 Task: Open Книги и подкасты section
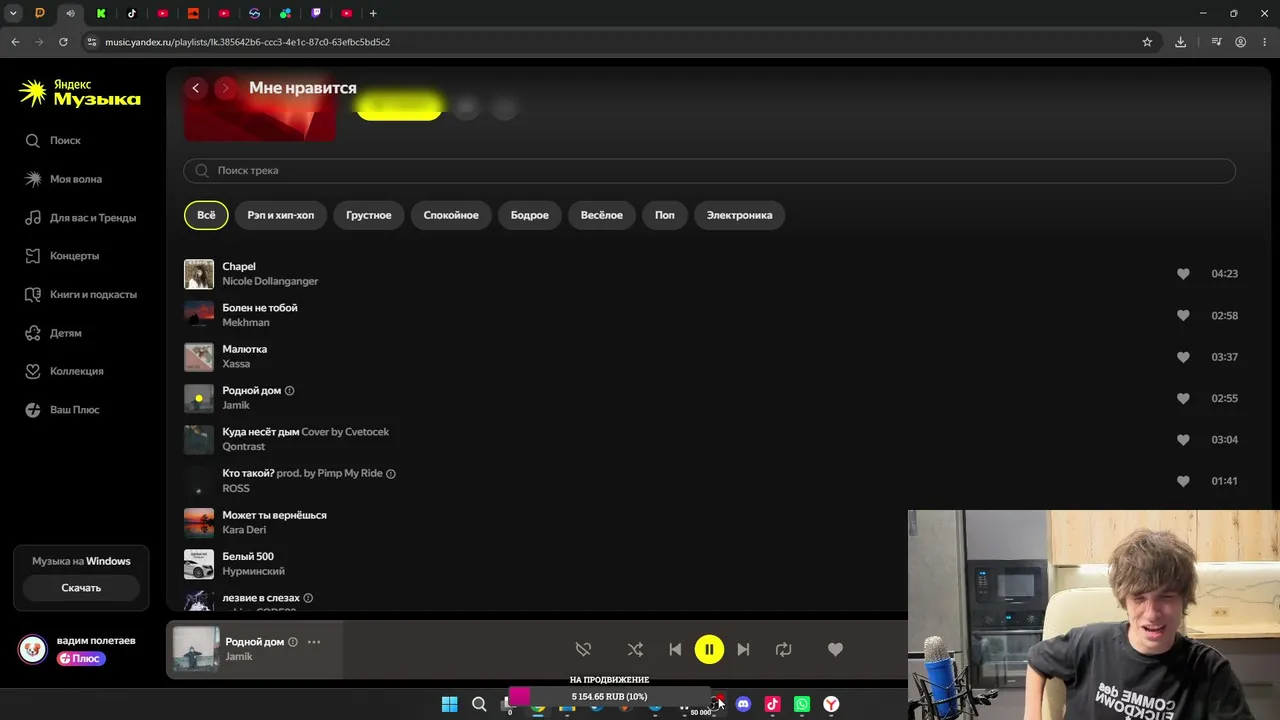coord(80,295)
